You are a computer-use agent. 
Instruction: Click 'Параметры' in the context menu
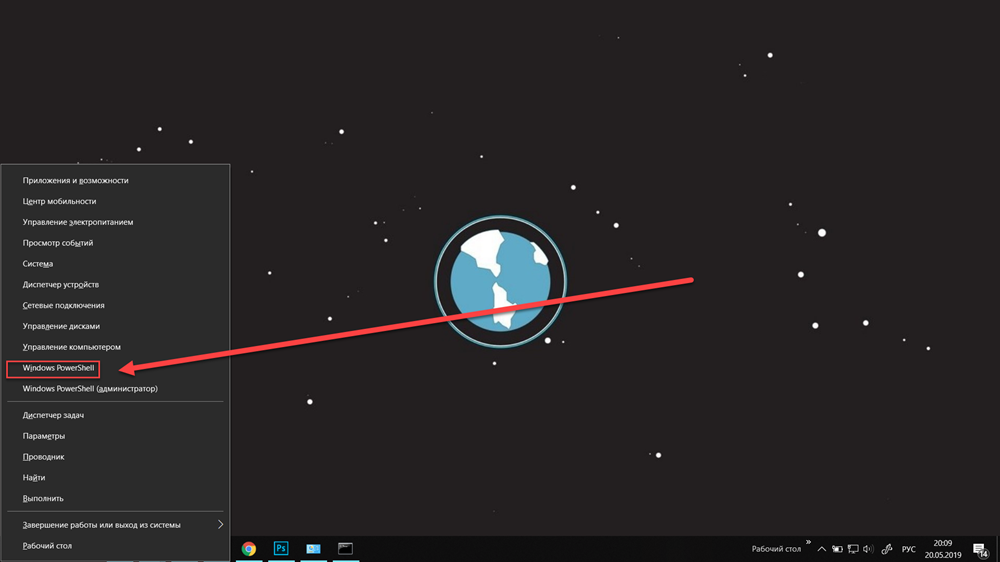[44, 436]
